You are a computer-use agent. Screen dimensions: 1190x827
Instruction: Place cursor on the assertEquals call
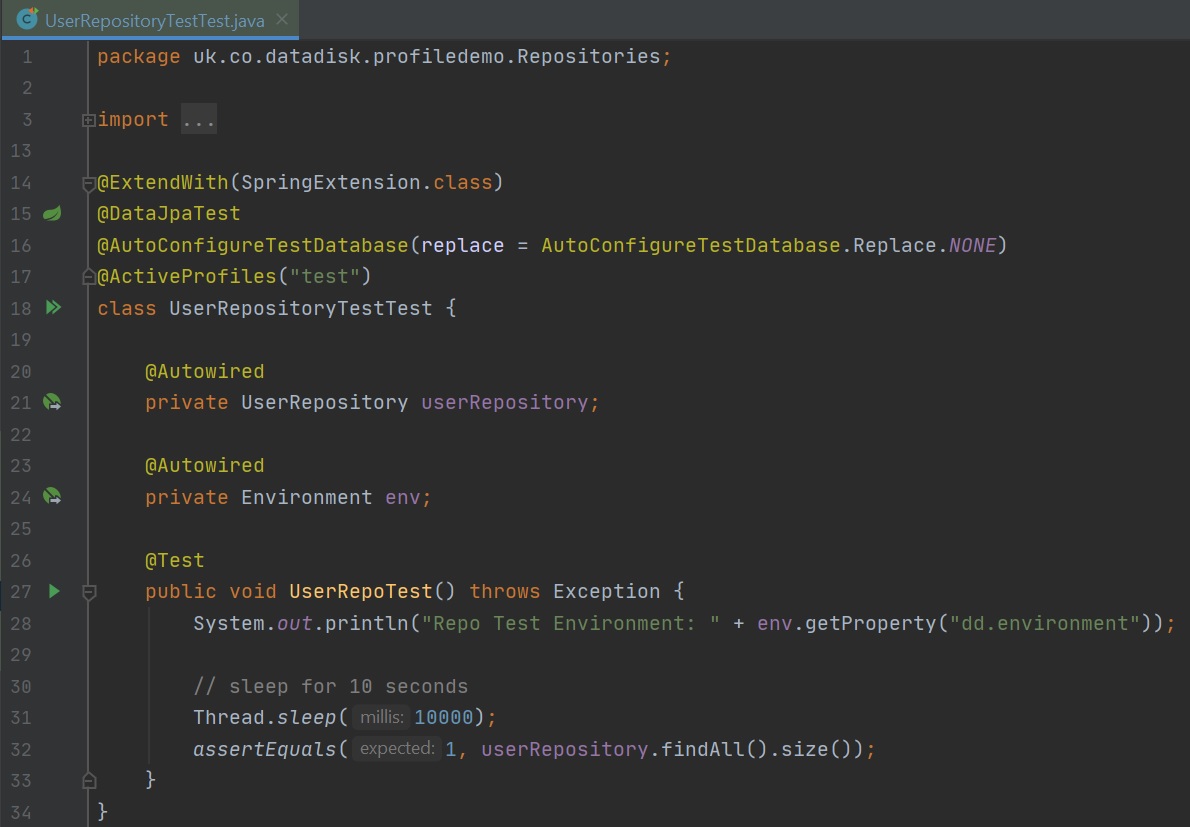[x=264, y=749]
